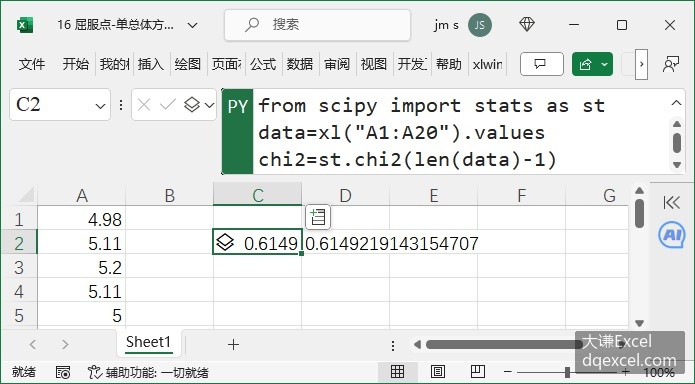Switch to the 绘图 tab
The width and height of the screenshot is (695, 384).
click(x=187, y=64)
